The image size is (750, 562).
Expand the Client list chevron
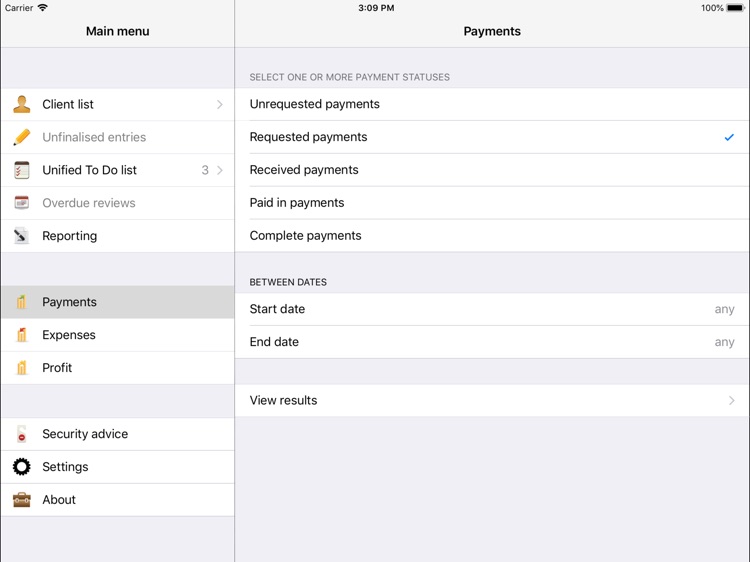pos(220,104)
